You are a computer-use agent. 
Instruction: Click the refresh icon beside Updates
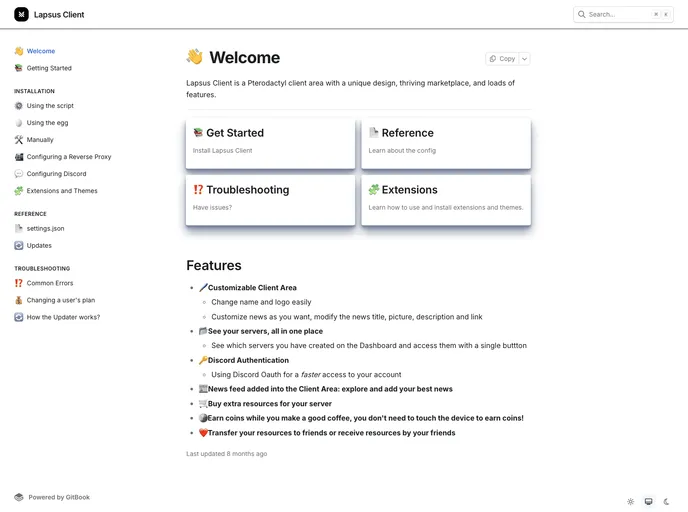[x=18, y=245]
